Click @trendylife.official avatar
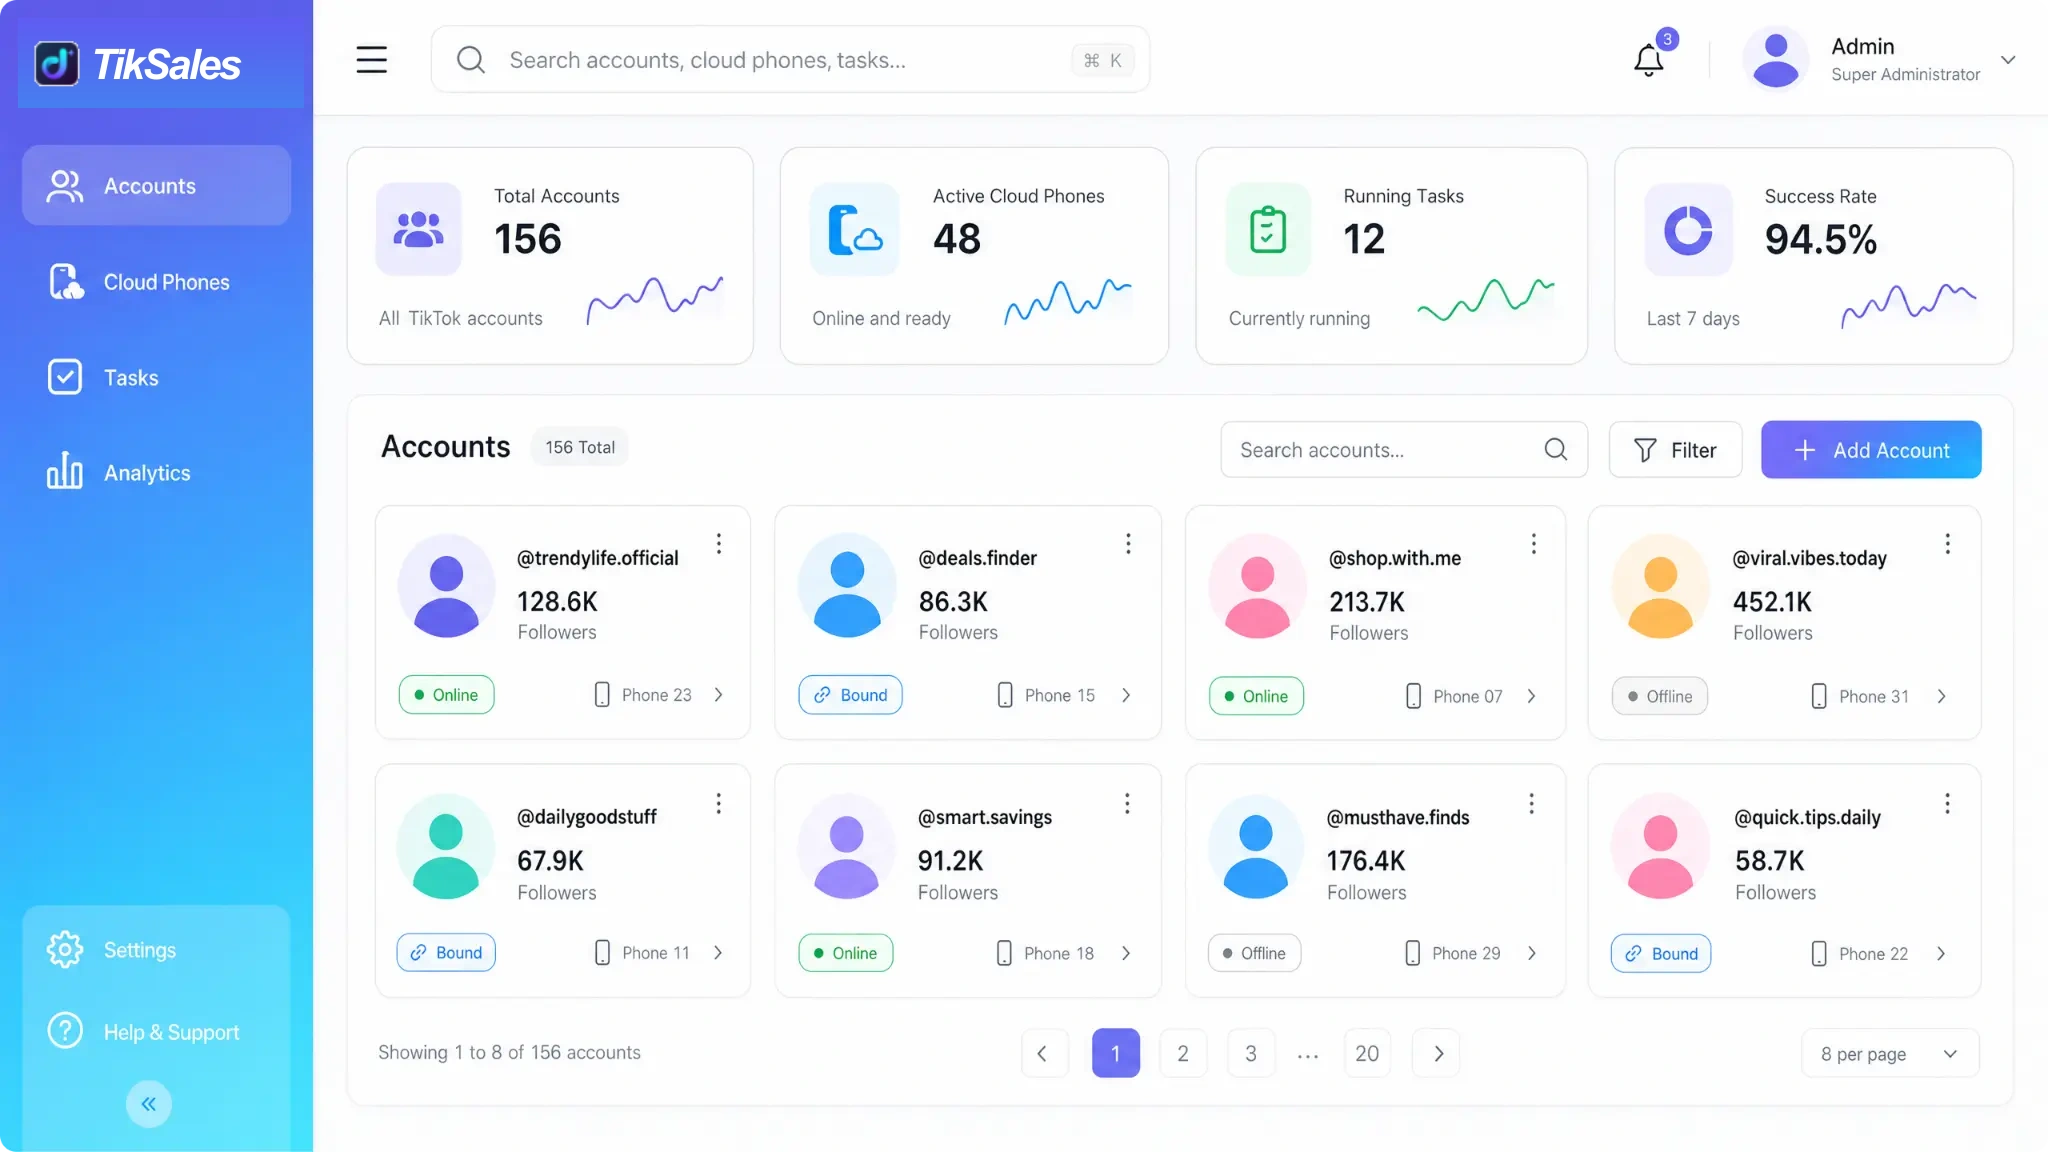 point(446,587)
